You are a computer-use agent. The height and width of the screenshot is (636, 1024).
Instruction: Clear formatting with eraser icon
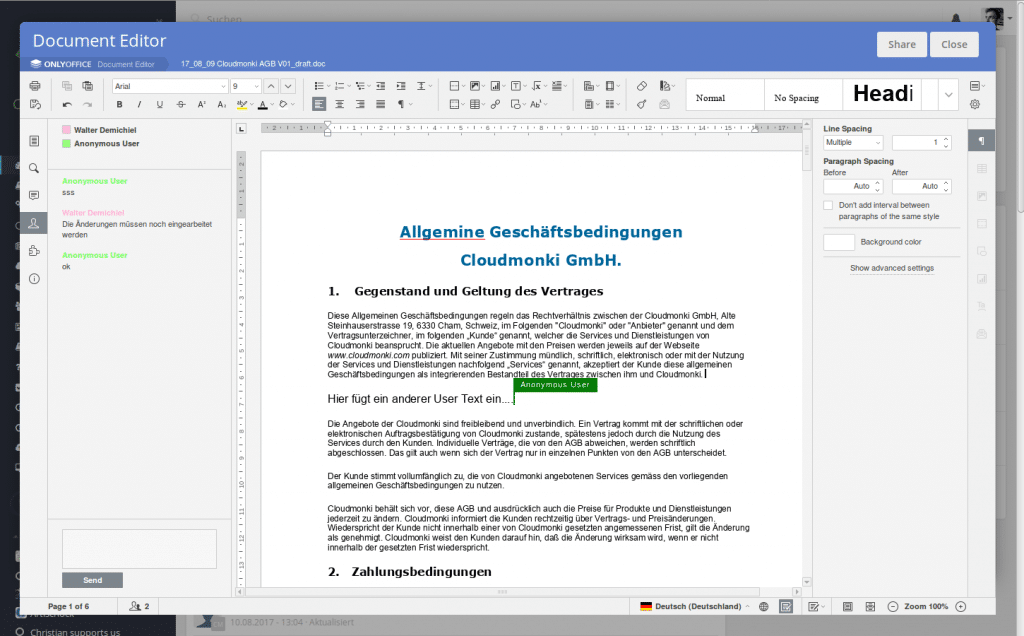coord(642,86)
